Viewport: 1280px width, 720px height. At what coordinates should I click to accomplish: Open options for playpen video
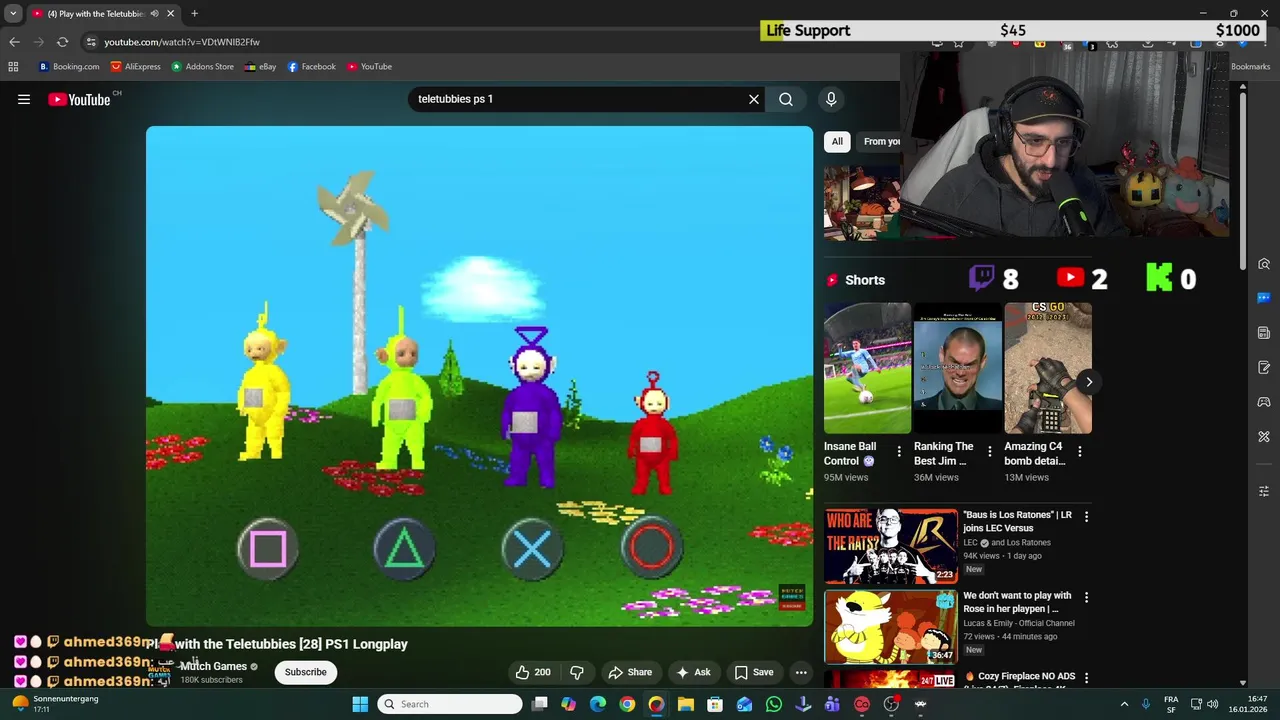[1086, 597]
